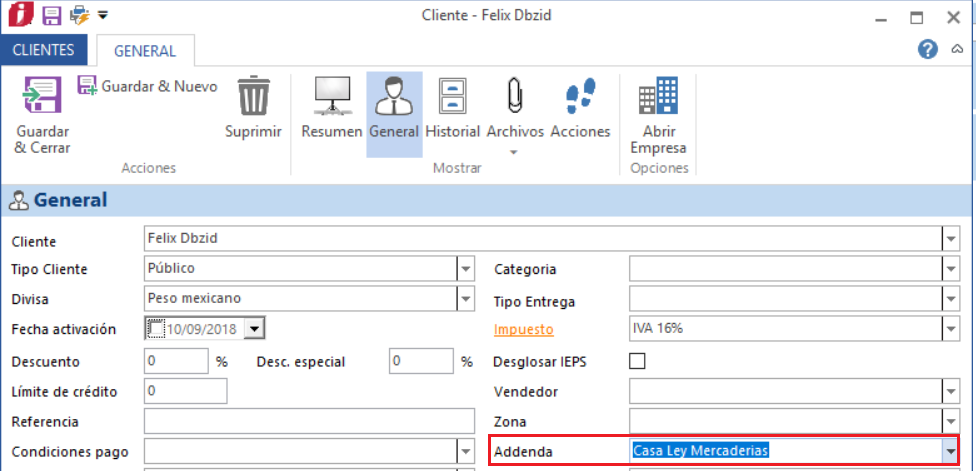Click the Abrir Empresa building icon
The height and width of the screenshot is (471, 976).
pyautogui.click(x=658, y=98)
